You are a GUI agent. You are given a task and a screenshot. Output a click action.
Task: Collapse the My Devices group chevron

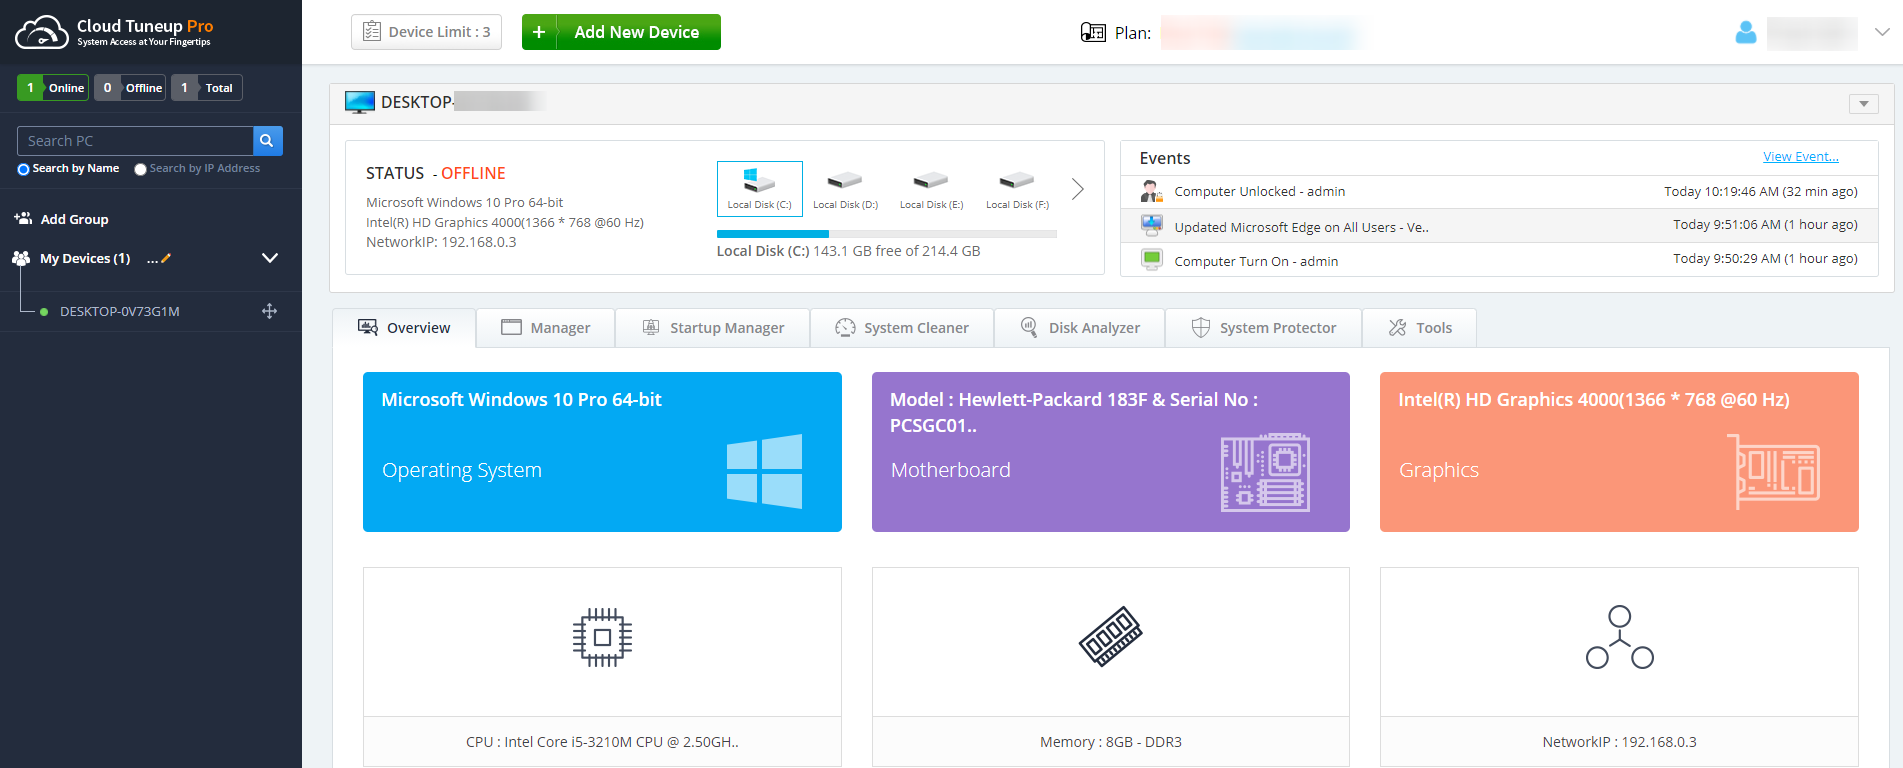tap(269, 258)
